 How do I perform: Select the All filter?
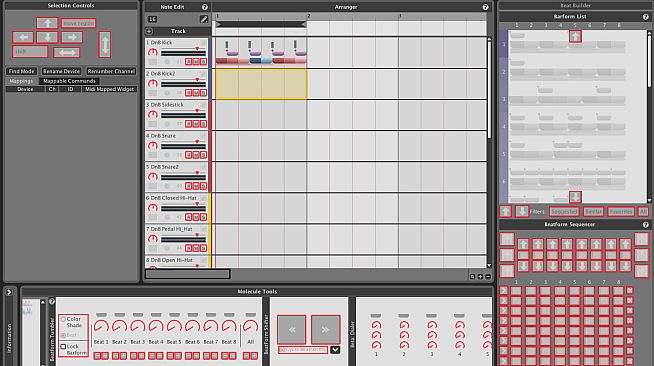[x=643, y=212]
